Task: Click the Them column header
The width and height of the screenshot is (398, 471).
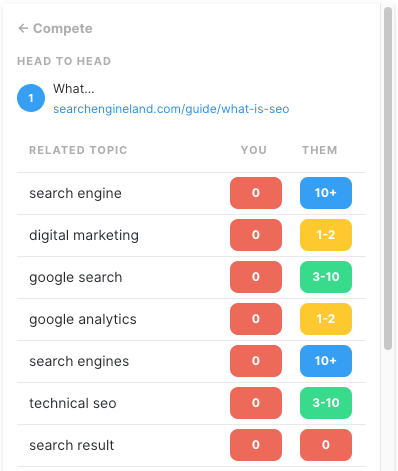Action: click(x=320, y=150)
